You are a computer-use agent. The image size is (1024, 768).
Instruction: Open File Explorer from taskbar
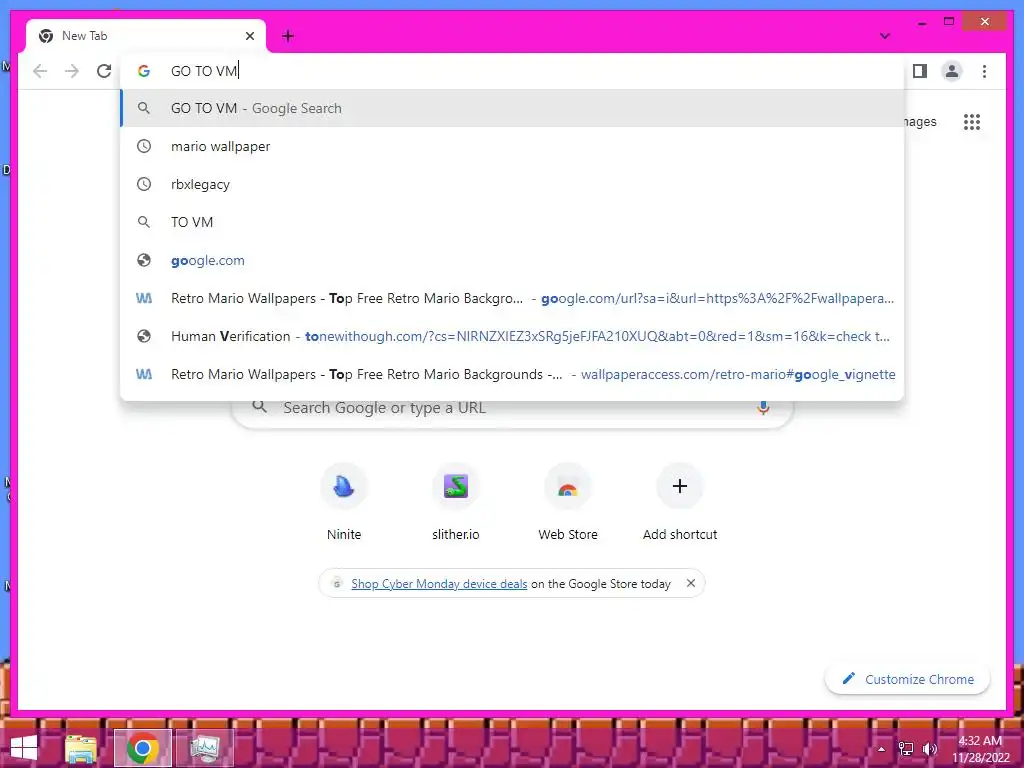[x=81, y=748]
